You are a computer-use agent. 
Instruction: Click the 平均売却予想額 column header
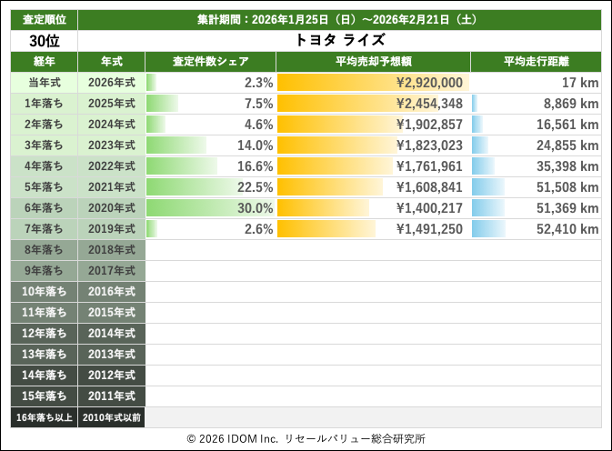(372, 61)
